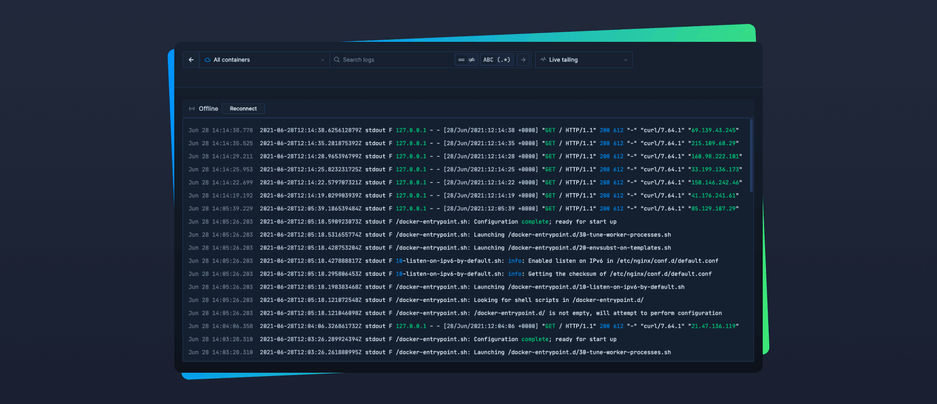
Task: Click log text "Launching /docker-entrypoint.d/20-envsubst-on-templates.sh"
Action: (x=572, y=247)
